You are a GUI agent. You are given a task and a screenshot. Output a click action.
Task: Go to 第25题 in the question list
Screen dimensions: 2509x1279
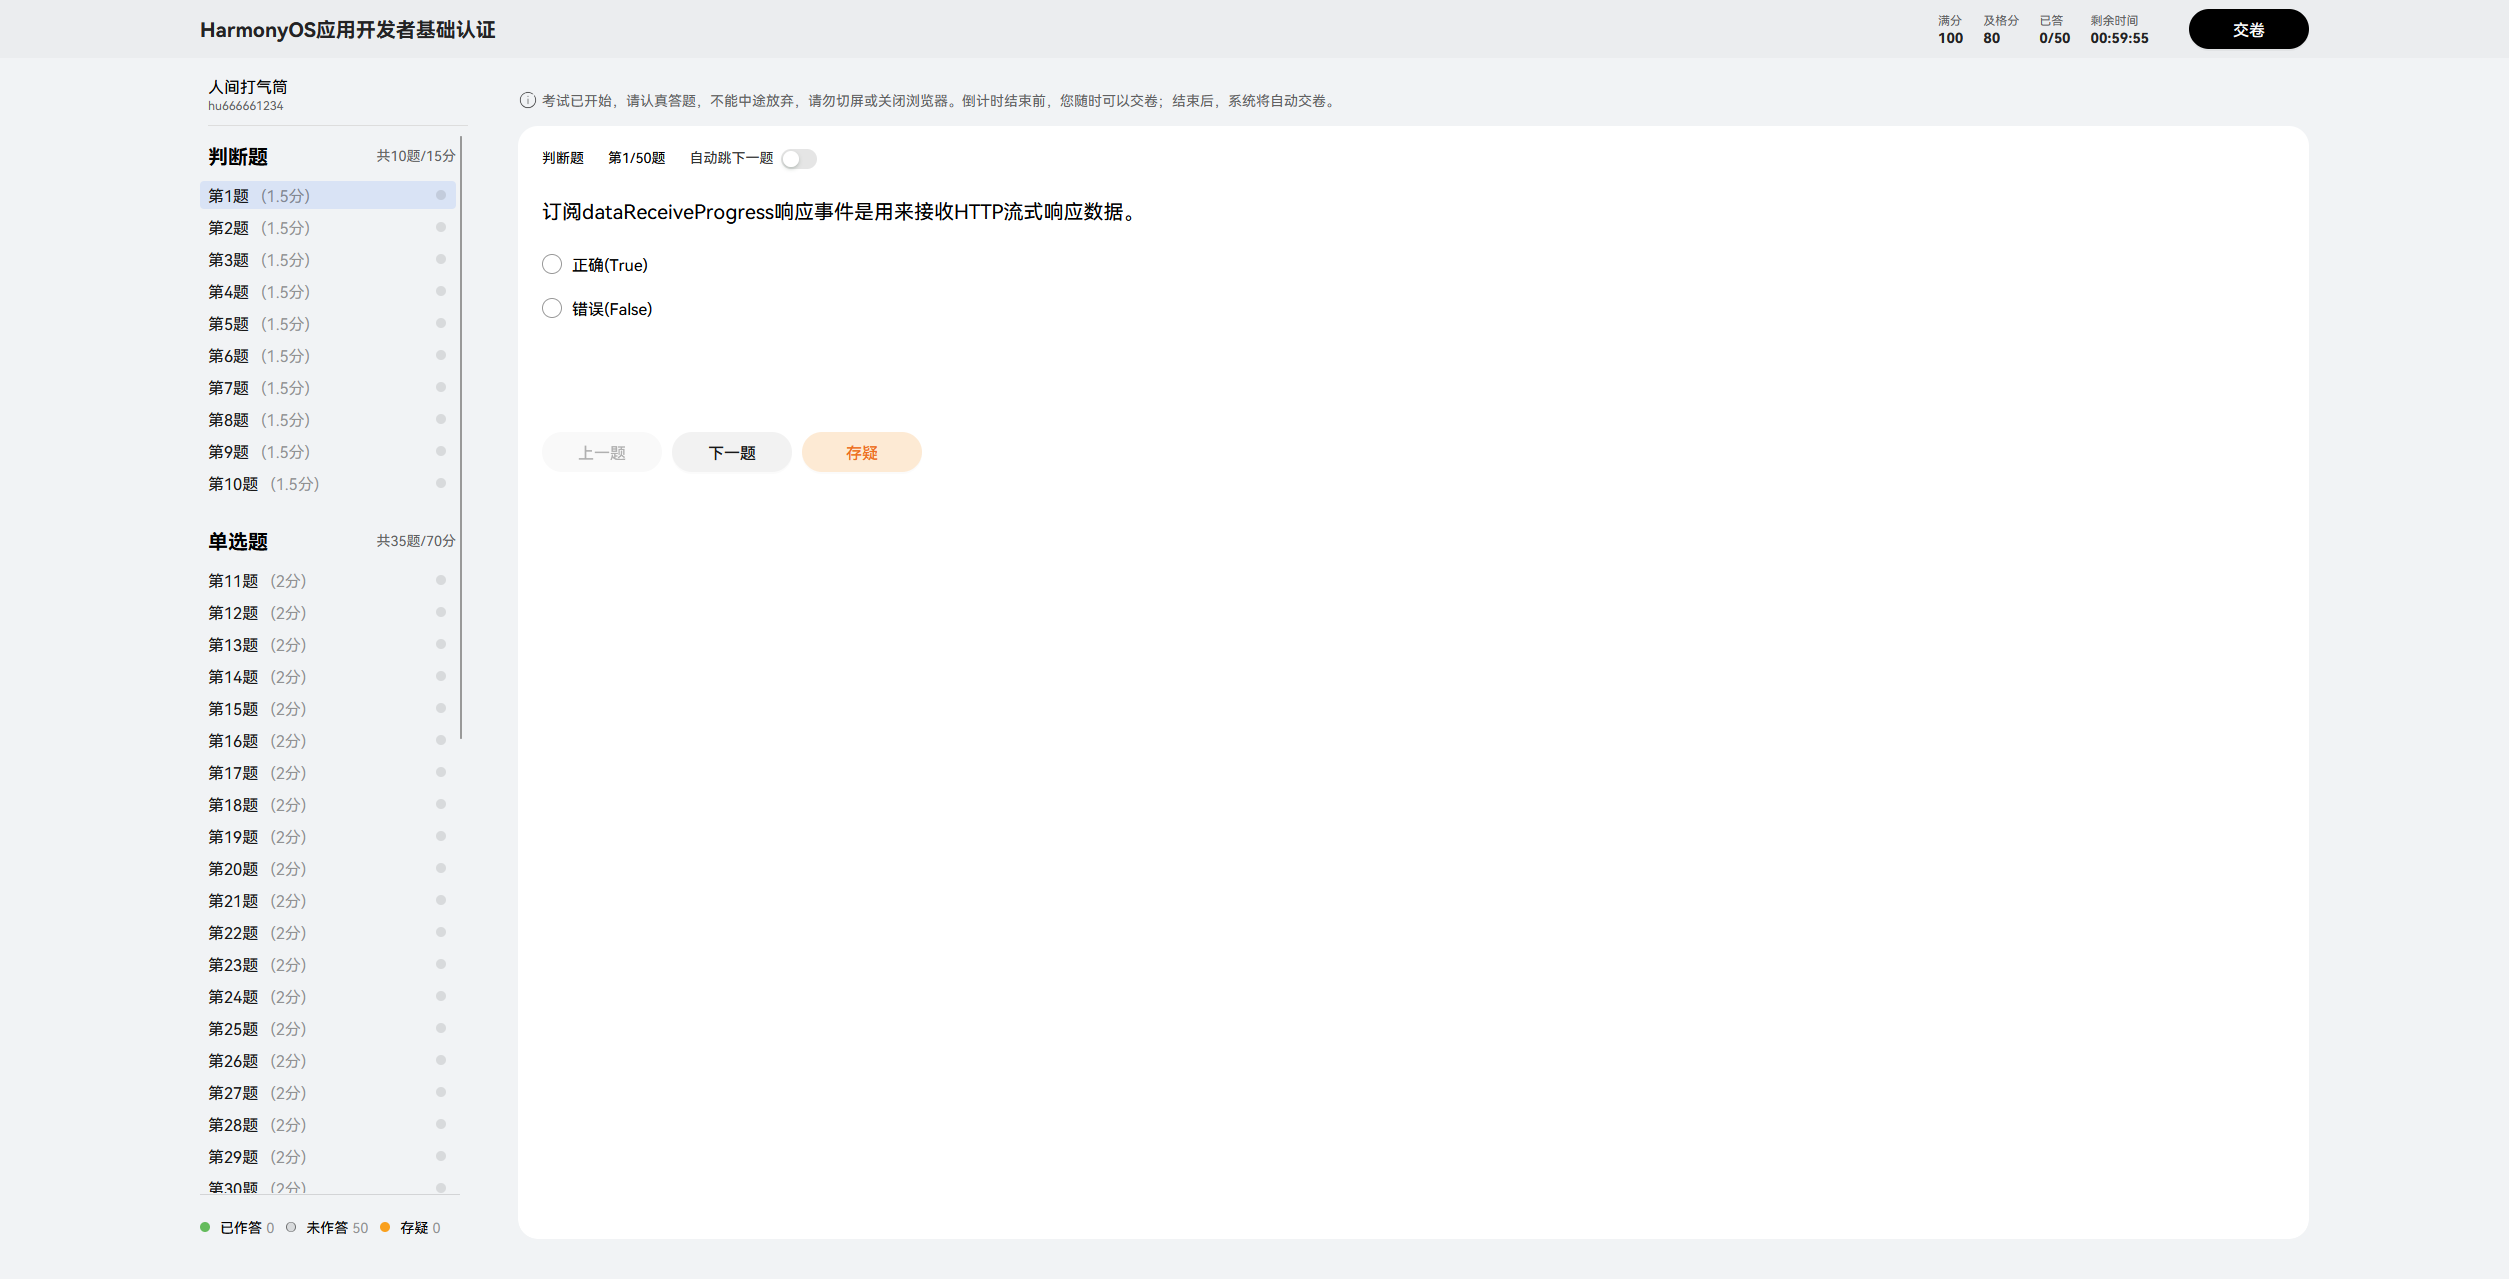(x=257, y=1029)
